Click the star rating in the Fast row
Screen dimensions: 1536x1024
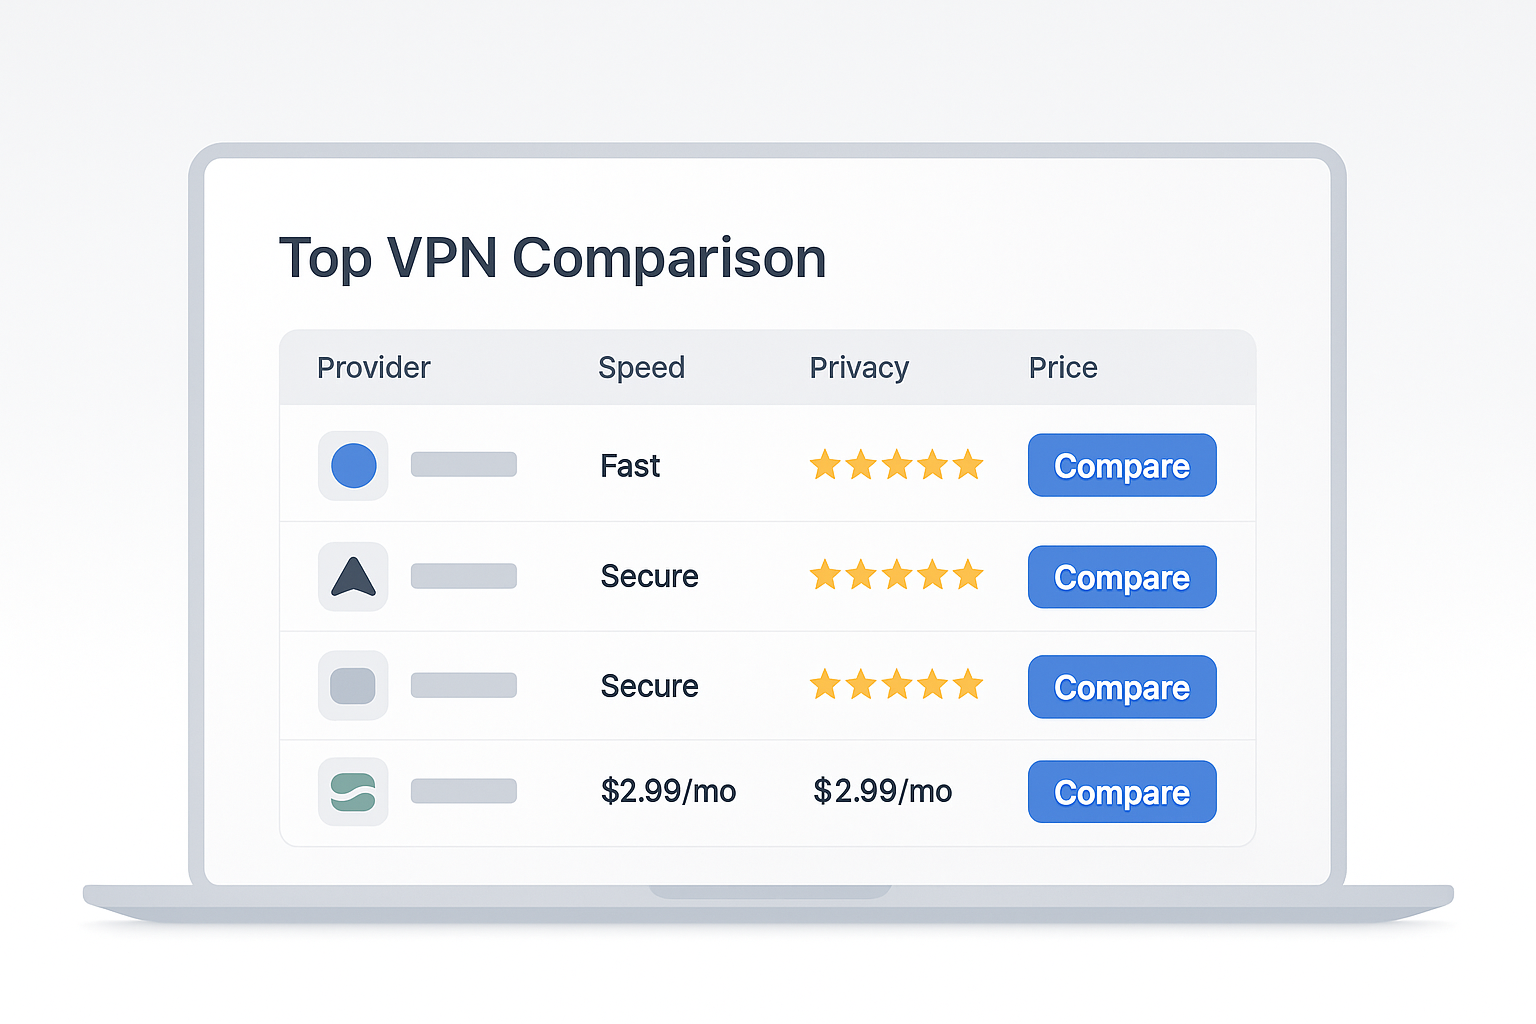tap(896, 465)
